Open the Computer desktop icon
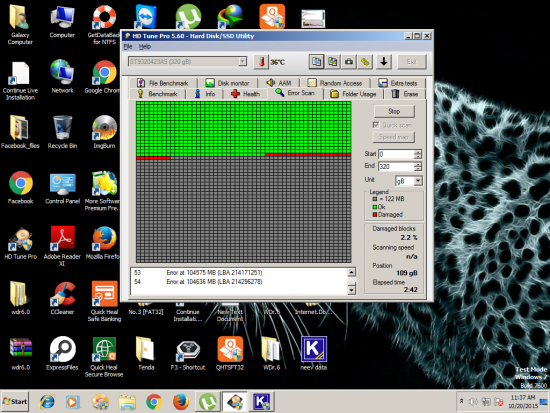The width and height of the screenshot is (550, 413). point(62,22)
